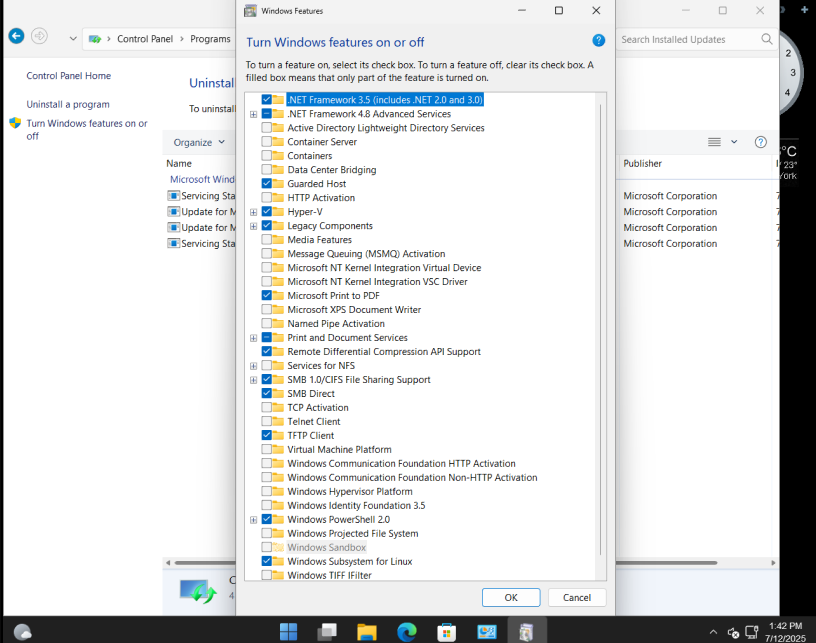The height and width of the screenshot is (643, 816).
Task: Click the updates list horizontal scrollbar
Action: 446,562
